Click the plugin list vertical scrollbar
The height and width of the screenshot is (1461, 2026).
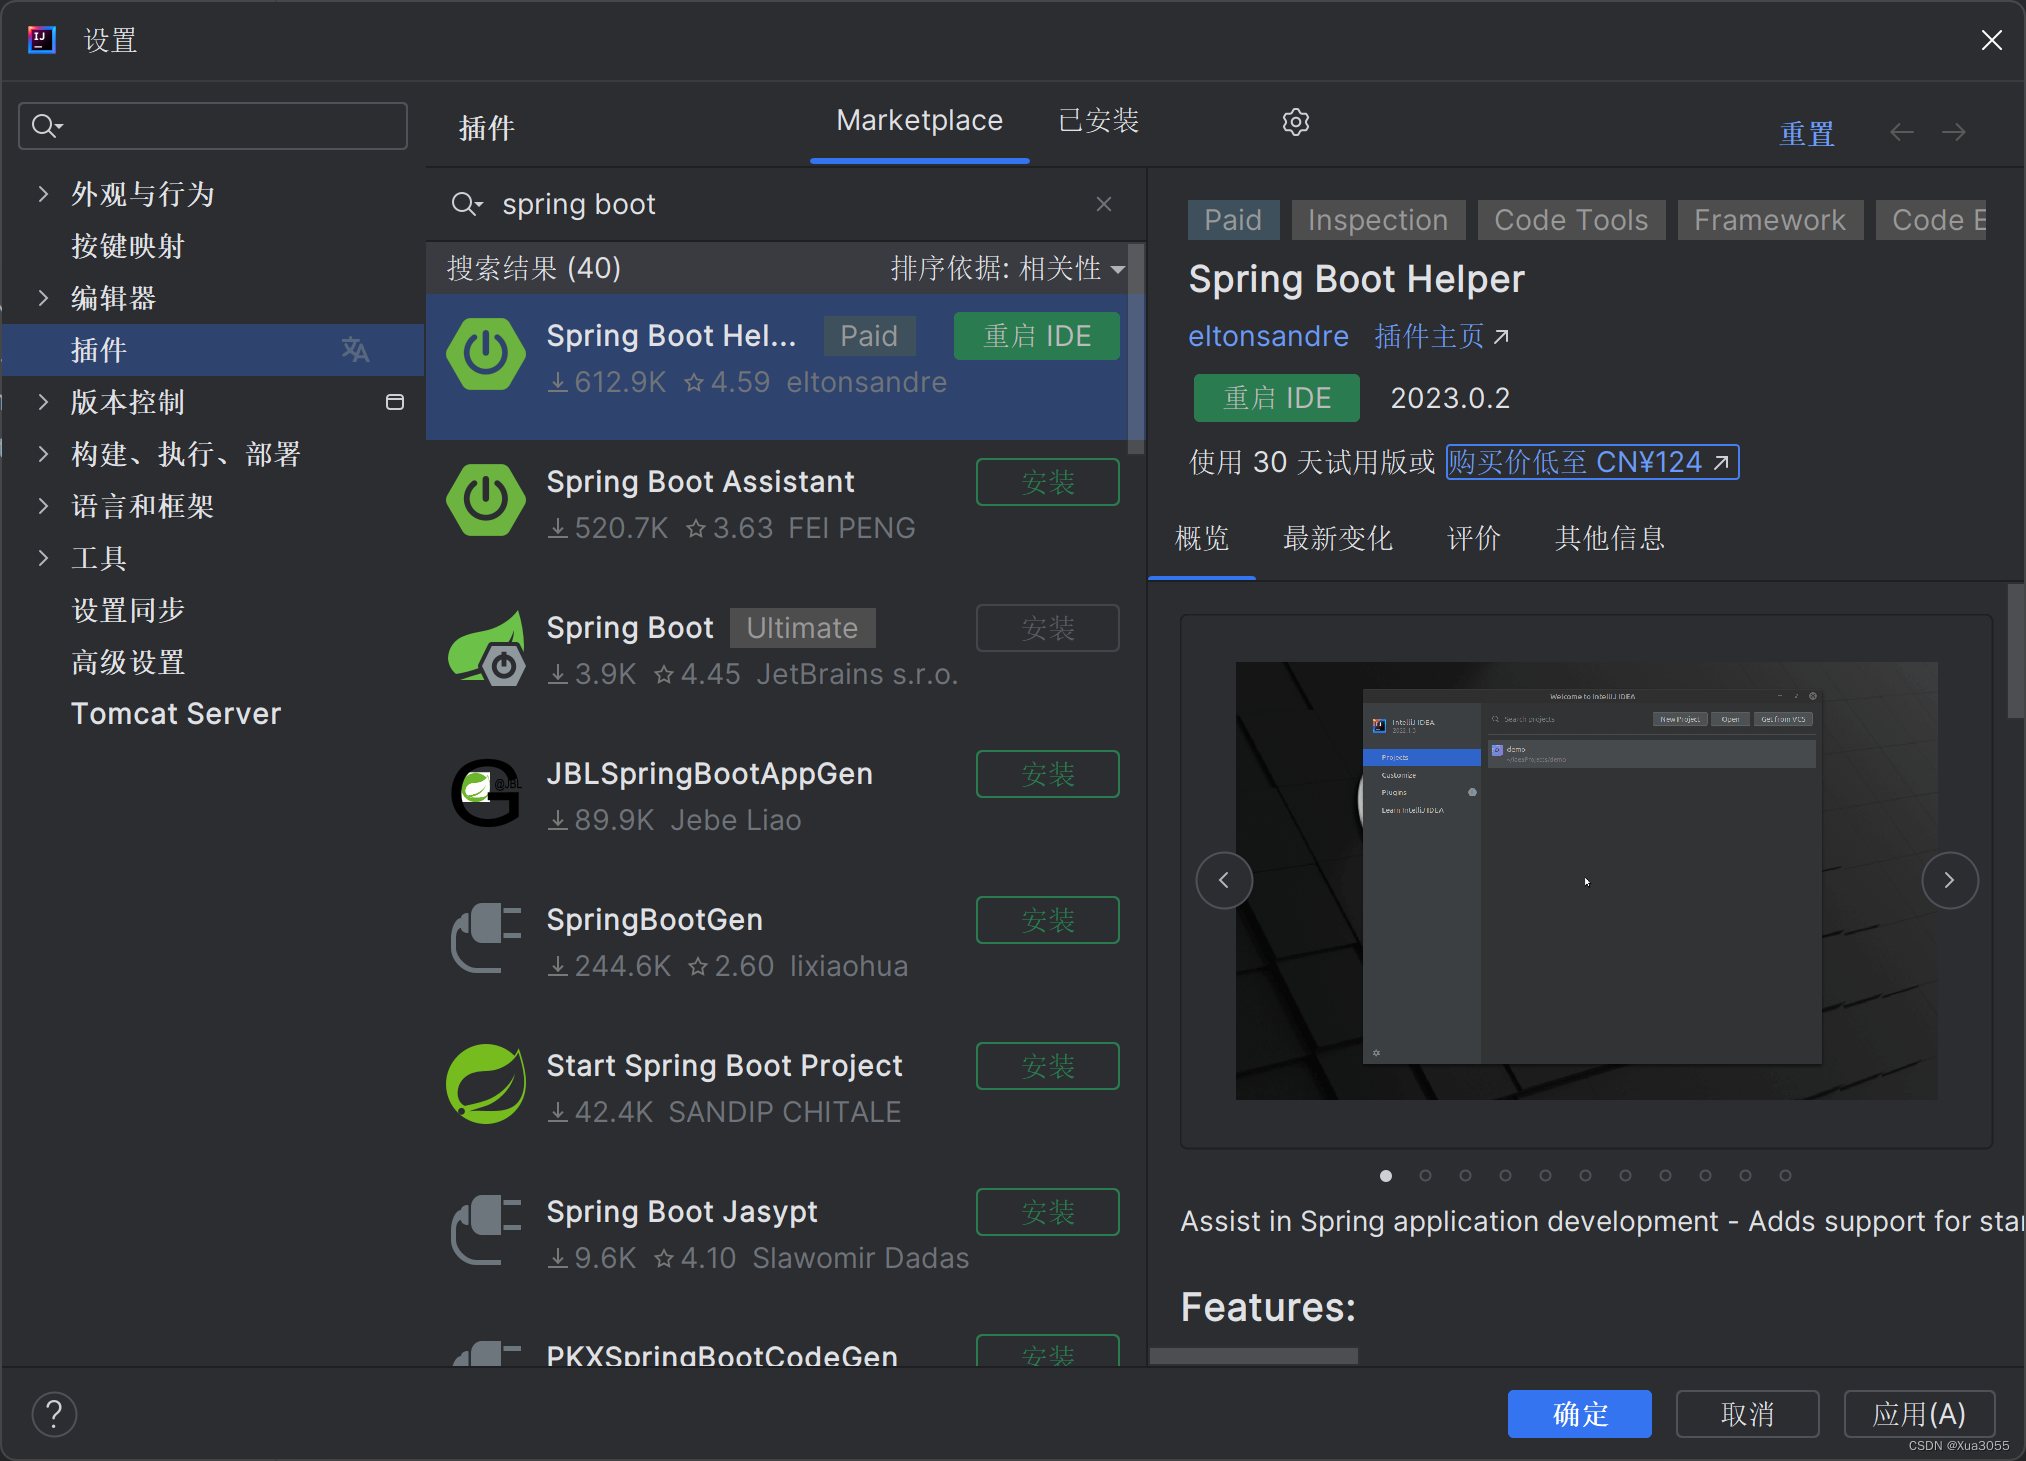pos(1136,350)
